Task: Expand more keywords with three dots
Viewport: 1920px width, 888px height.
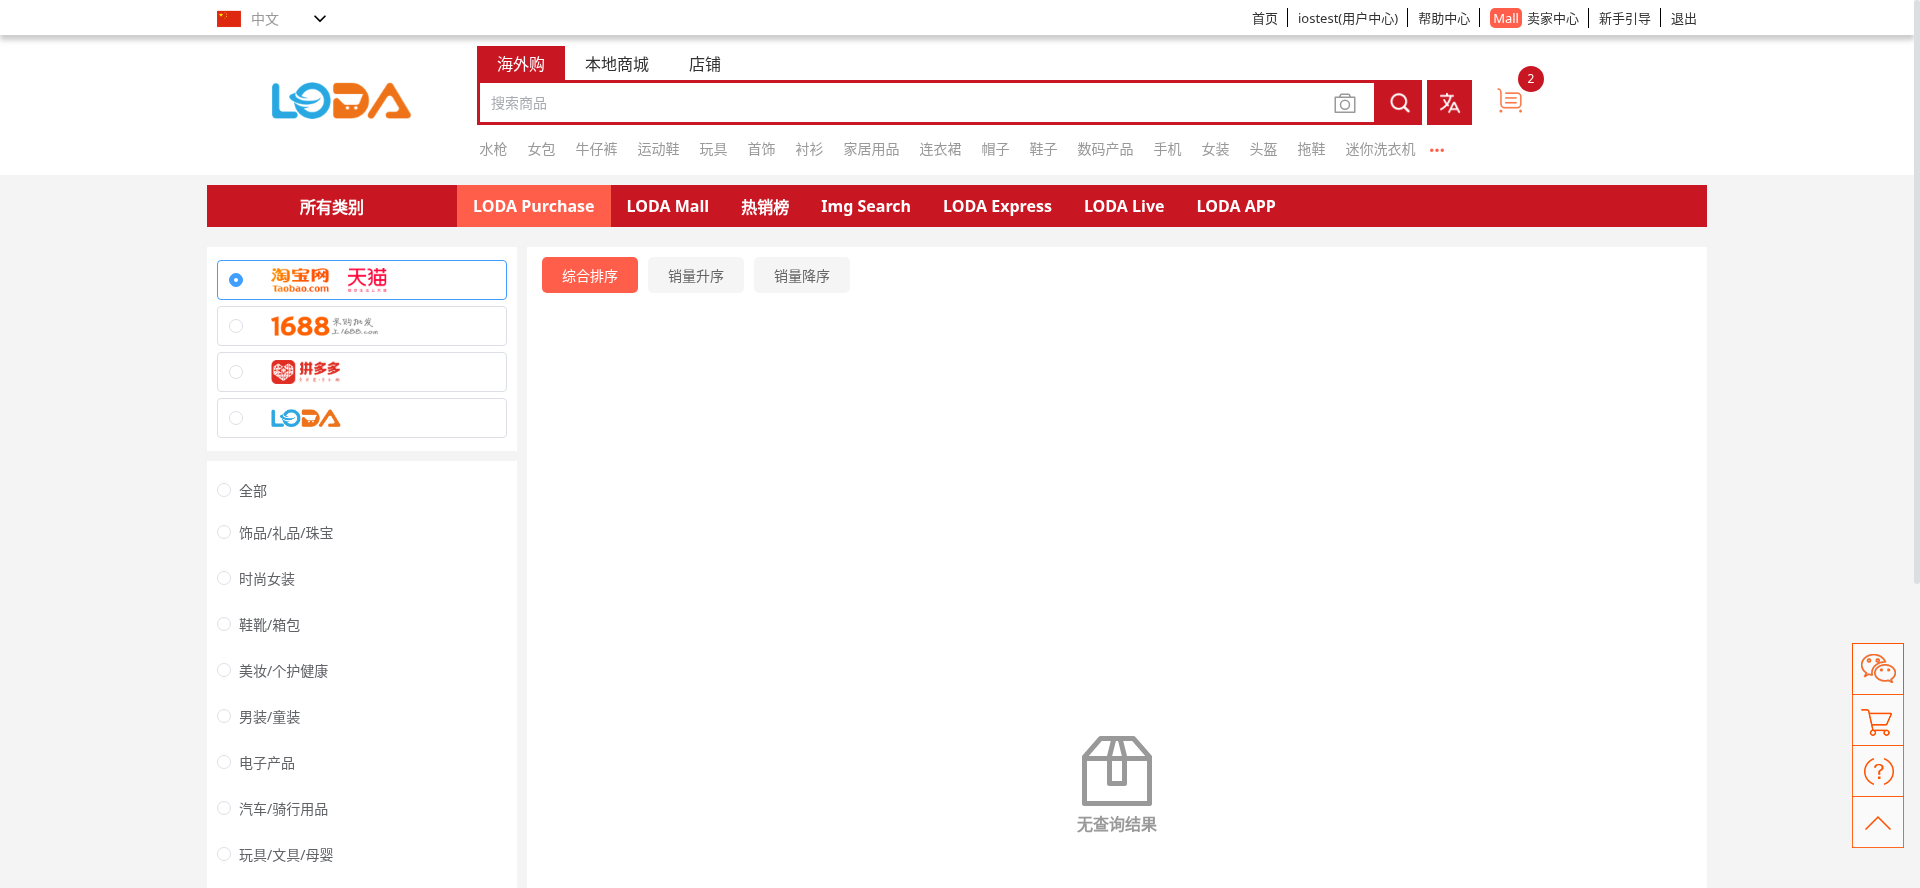Action: tap(1437, 150)
